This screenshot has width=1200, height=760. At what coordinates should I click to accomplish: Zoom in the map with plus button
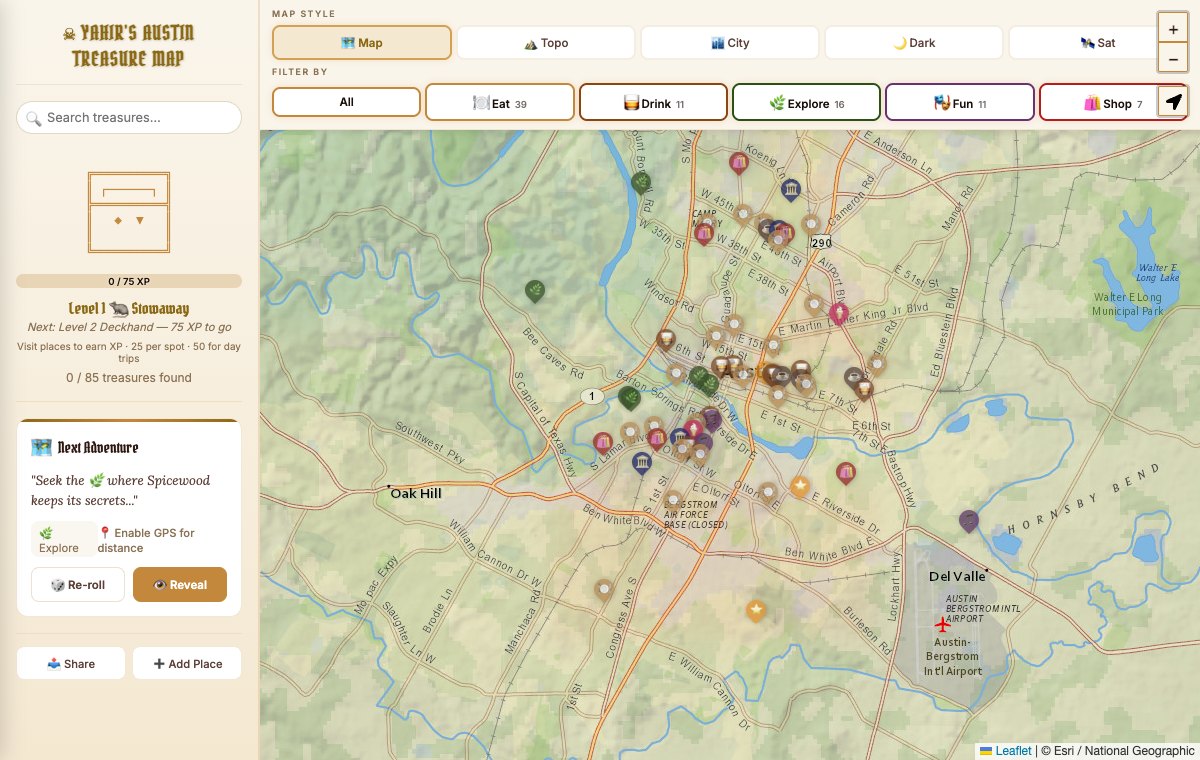click(x=1172, y=30)
